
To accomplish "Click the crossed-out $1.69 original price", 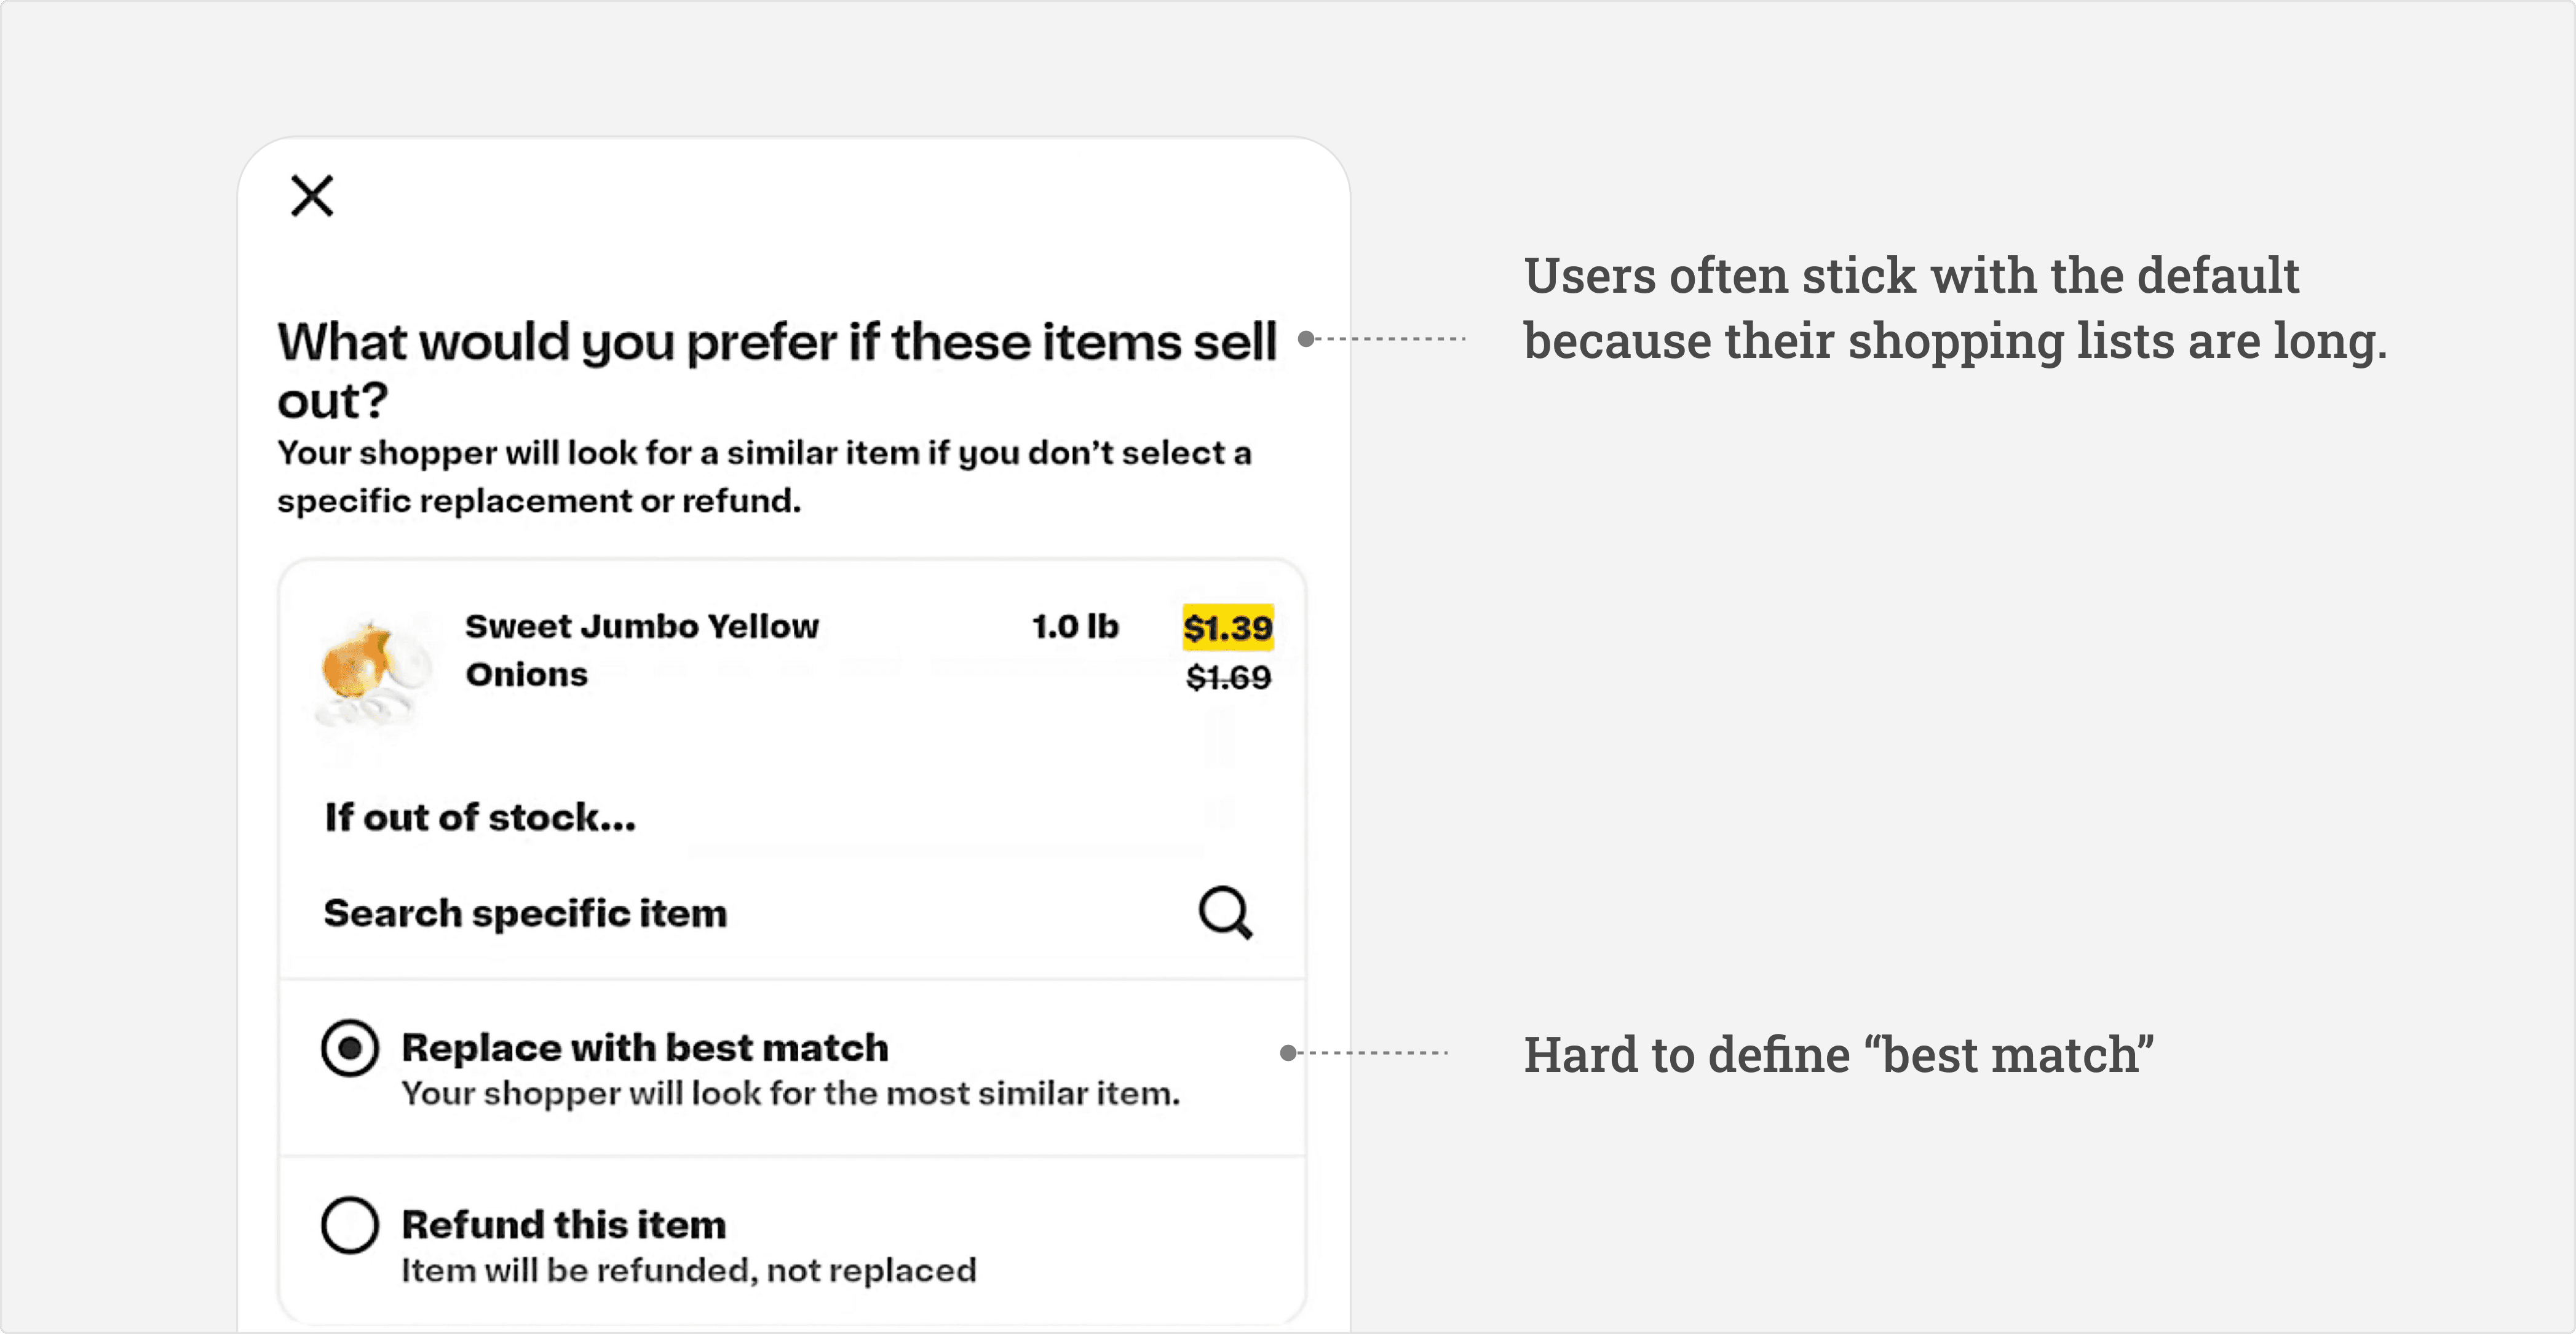I will point(1228,678).
